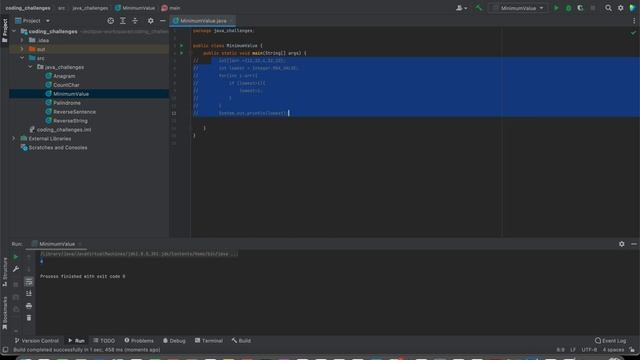Clear all Run console output with trash icon
This screenshot has width=640, height=360.
[29, 318]
